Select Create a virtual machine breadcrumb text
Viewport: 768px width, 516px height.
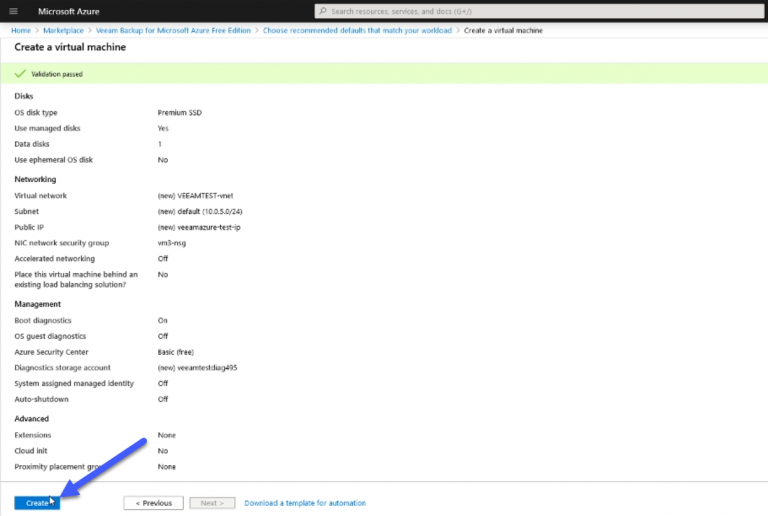pos(503,30)
